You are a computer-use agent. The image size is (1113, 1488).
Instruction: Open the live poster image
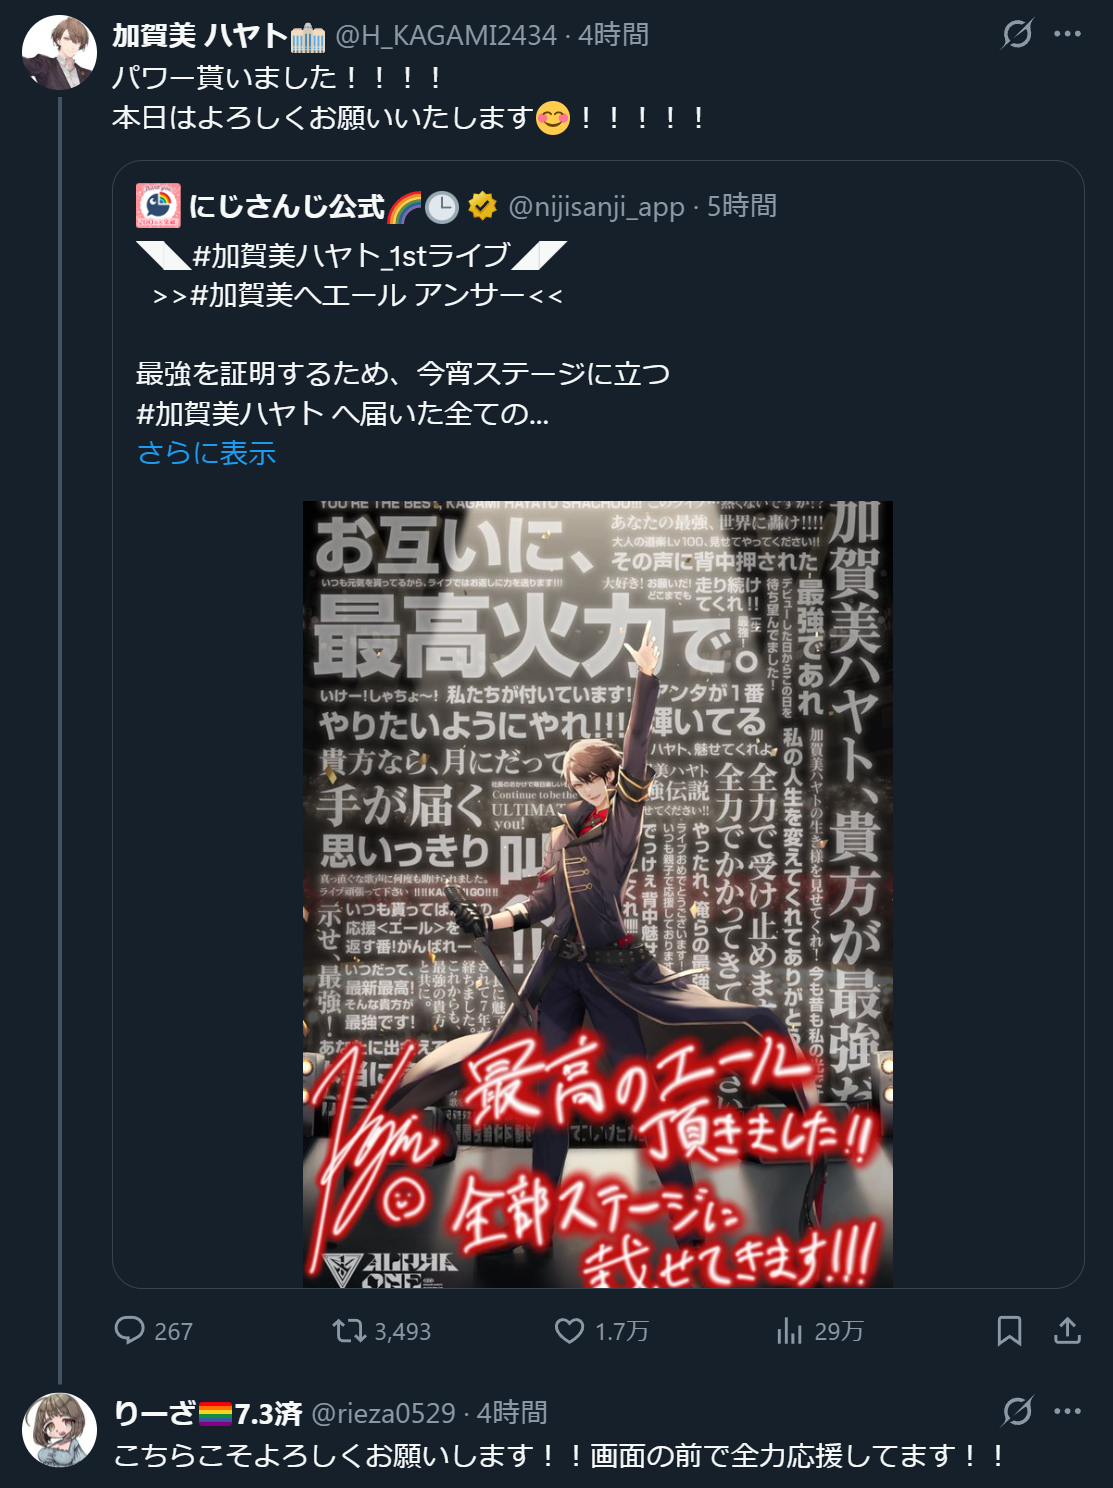[x=598, y=894]
